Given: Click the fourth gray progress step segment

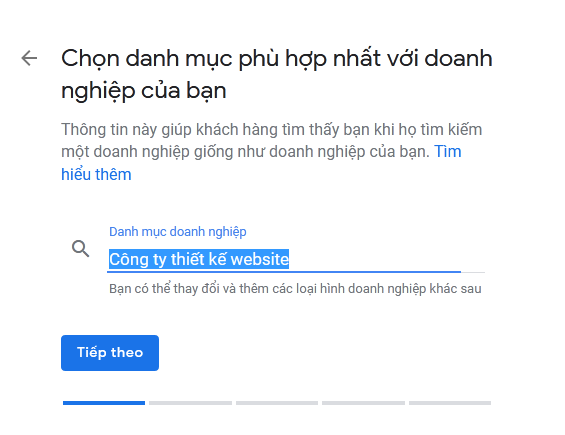Looking at the screenshot, I should point(364,403).
